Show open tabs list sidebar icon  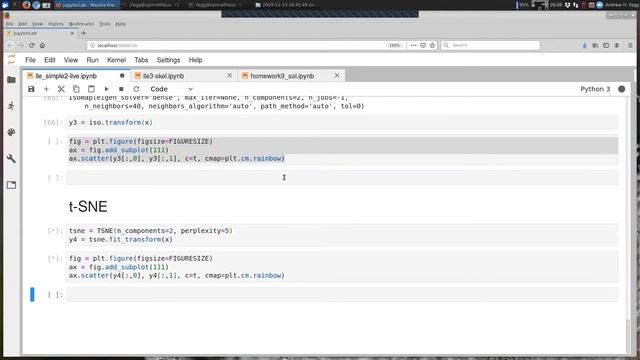click(x=11, y=185)
